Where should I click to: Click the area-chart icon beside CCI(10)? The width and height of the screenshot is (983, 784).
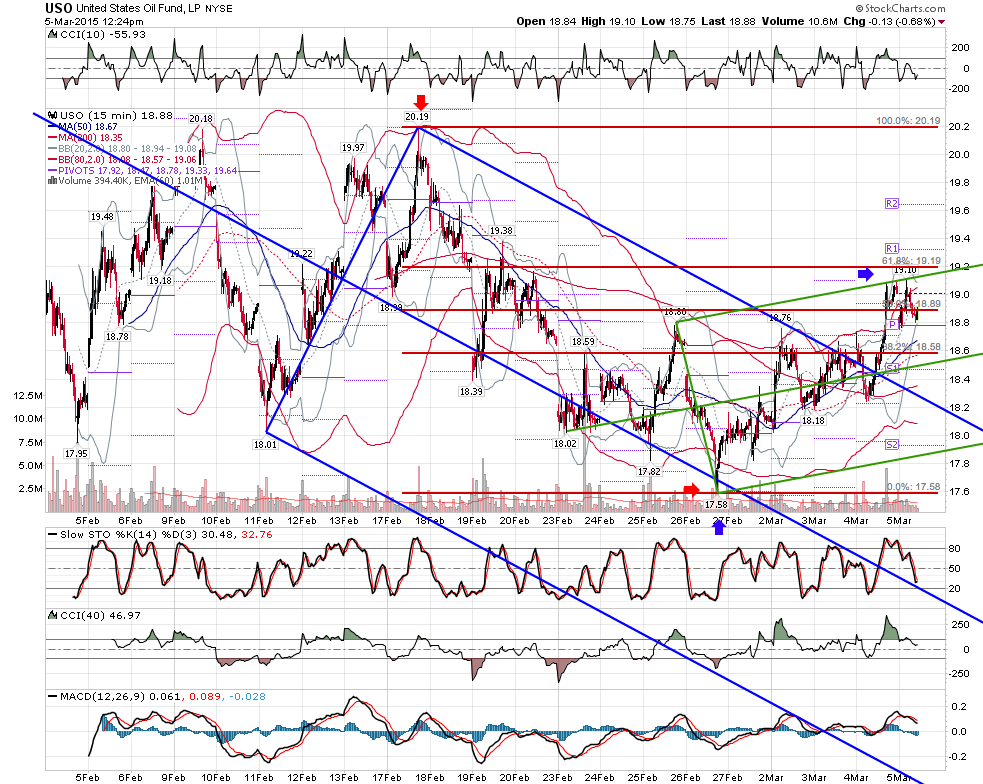(53, 35)
